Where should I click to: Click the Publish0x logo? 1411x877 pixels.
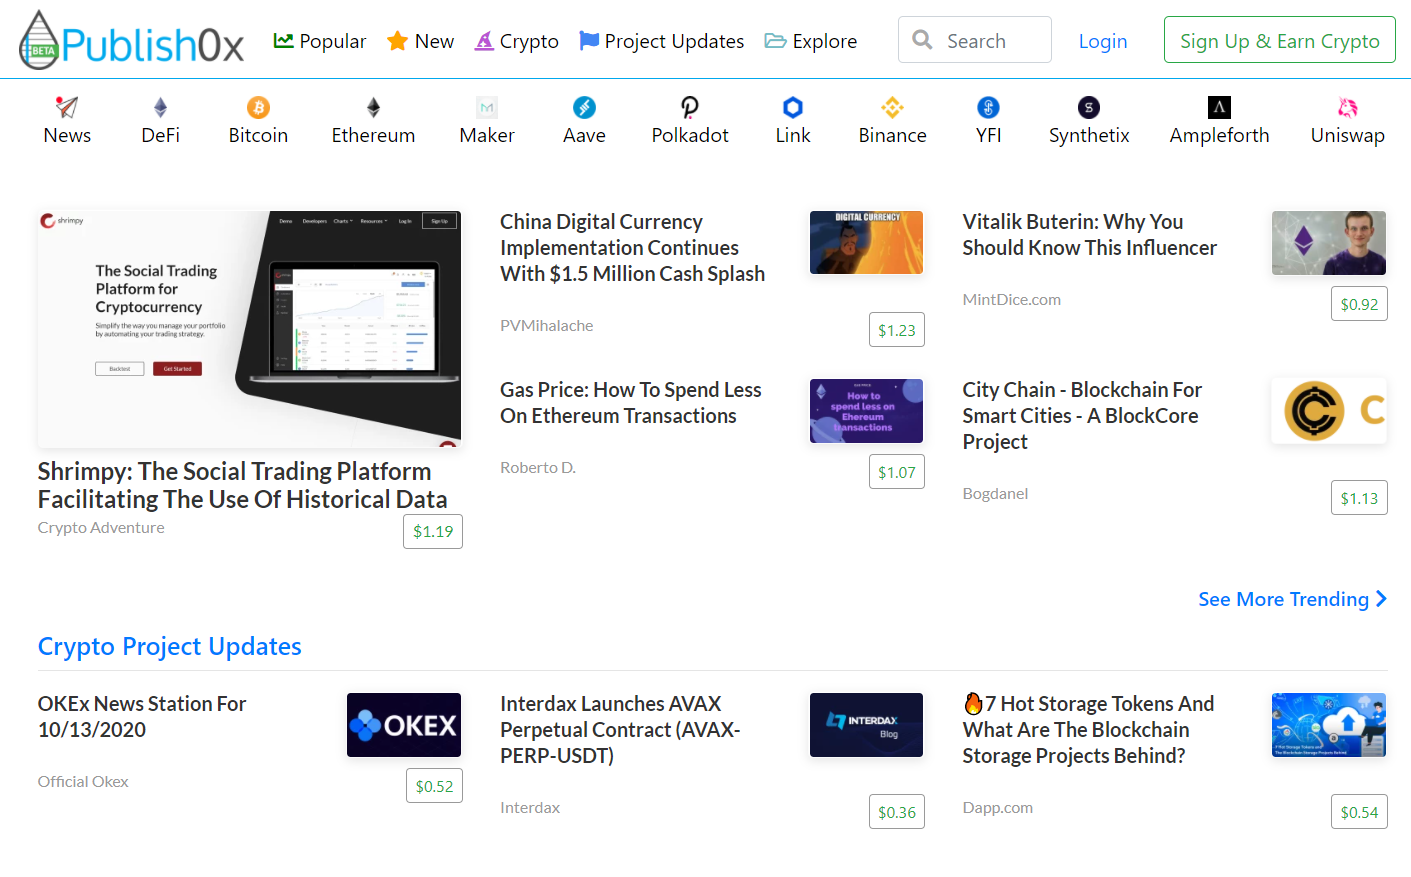[x=131, y=41]
